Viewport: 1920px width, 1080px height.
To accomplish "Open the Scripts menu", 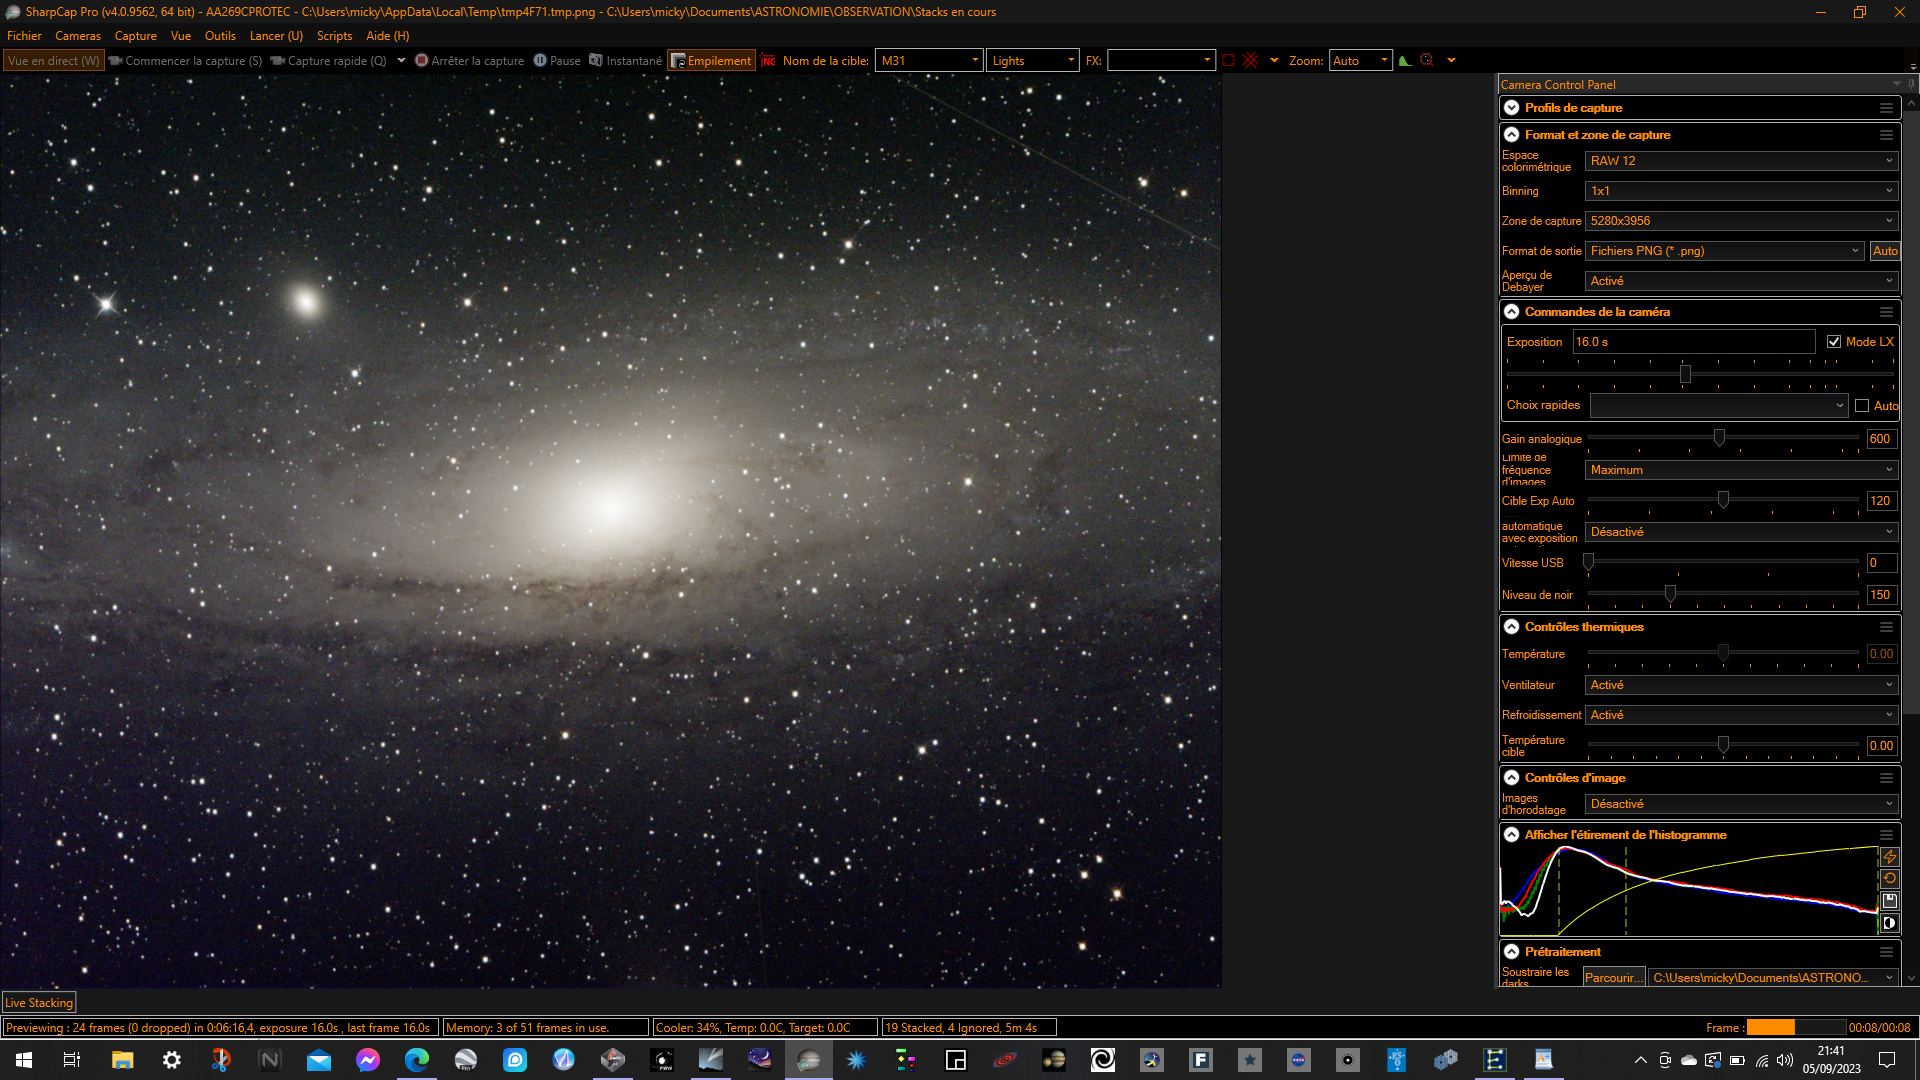I will [x=334, y=36].
